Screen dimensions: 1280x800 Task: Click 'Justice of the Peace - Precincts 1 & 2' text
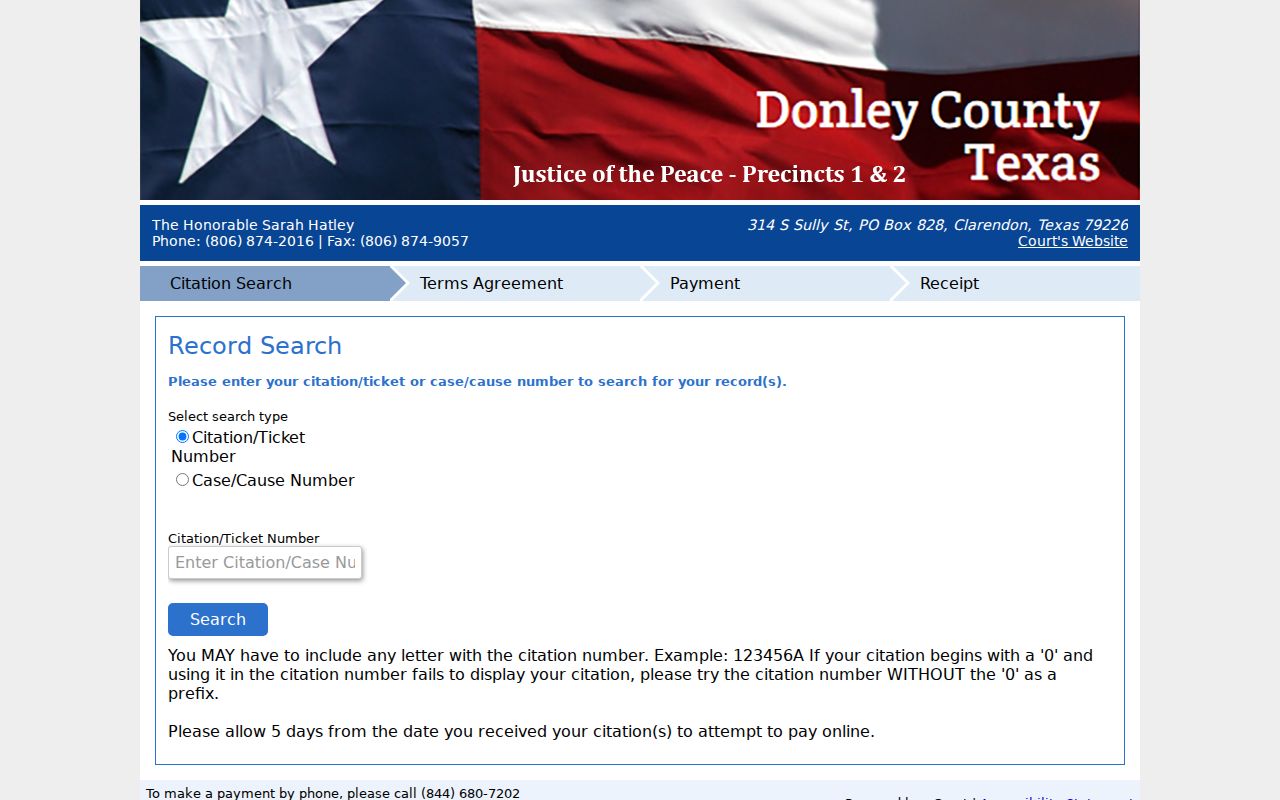pyautogui.click(x=709, y=174)
